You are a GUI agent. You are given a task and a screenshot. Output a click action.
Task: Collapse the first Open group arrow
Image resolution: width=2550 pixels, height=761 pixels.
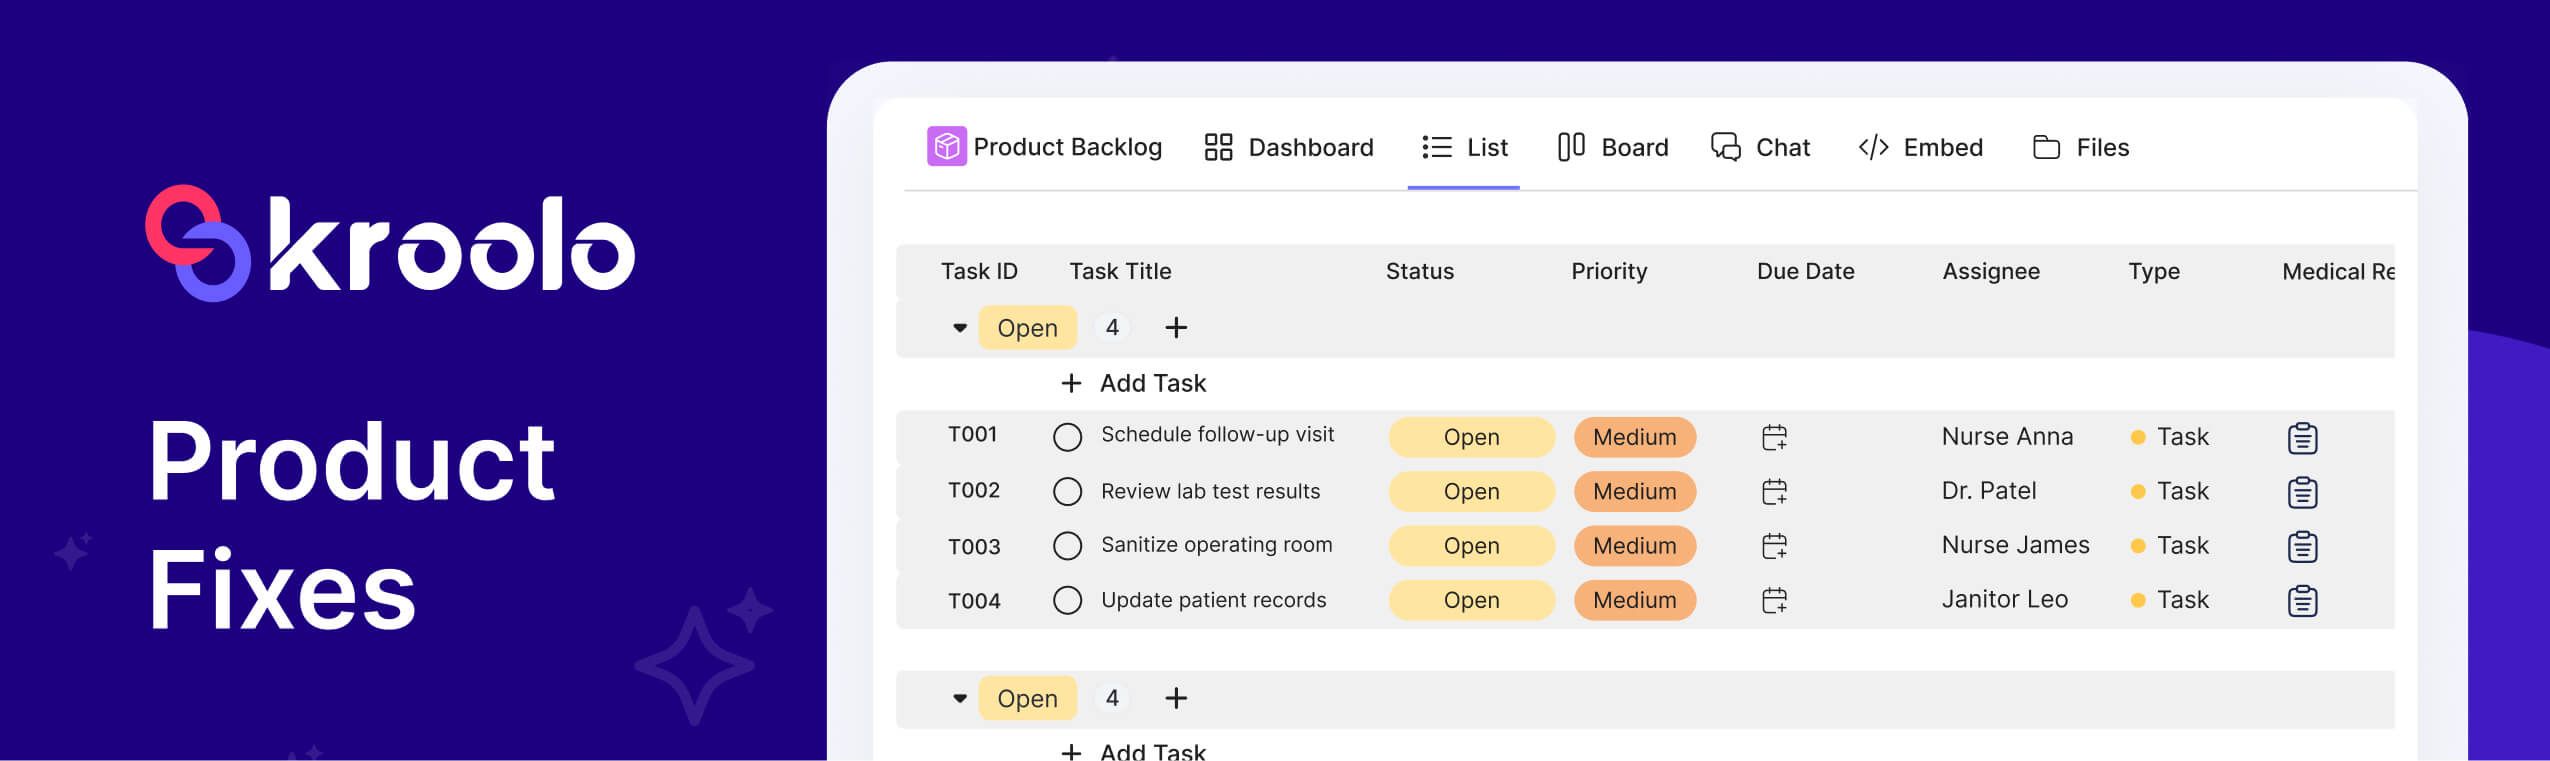click(x=960, y=328)
